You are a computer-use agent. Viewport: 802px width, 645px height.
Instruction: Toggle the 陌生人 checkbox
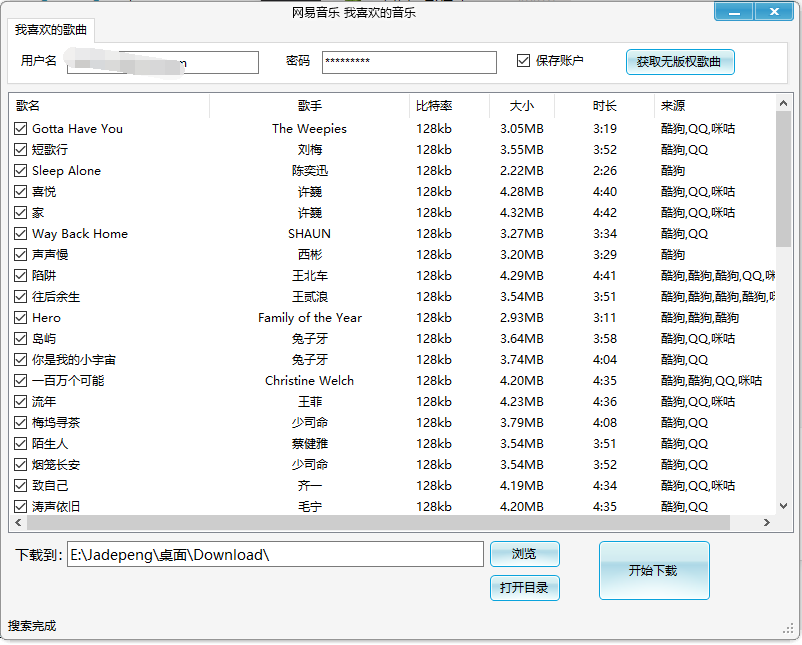click(20, 443)
